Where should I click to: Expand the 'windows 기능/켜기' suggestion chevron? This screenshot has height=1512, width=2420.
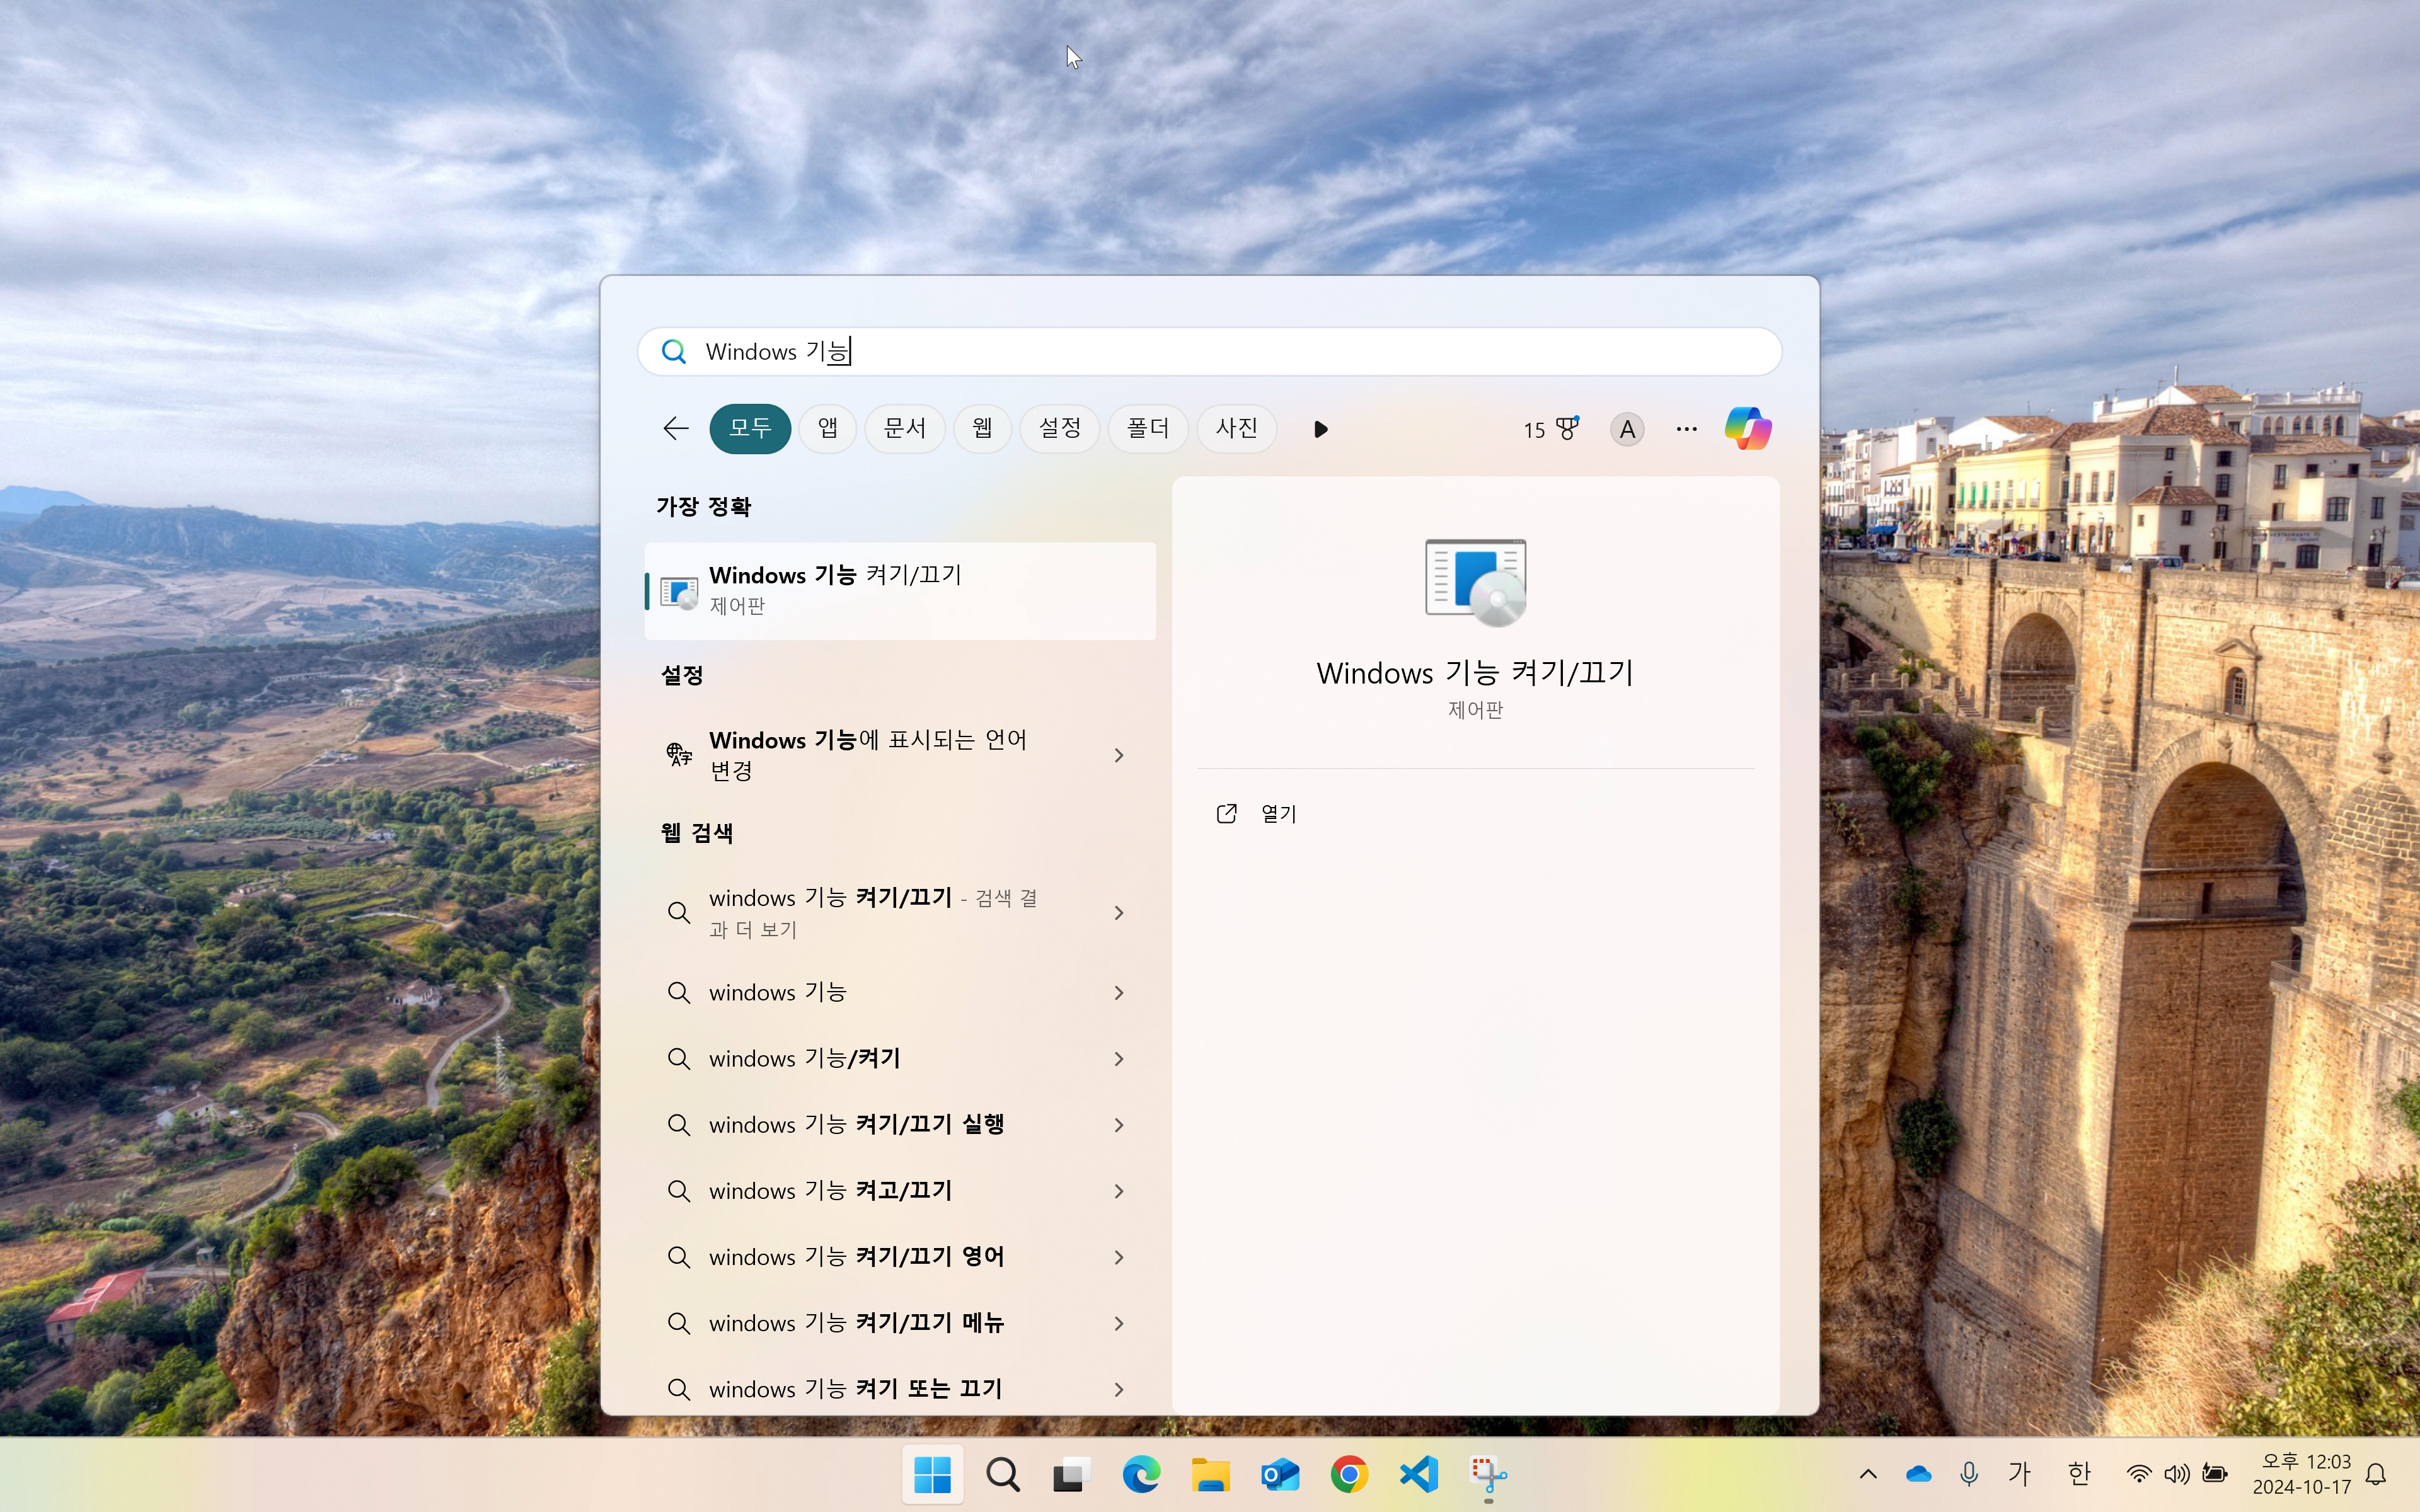coord(1118,1058)
